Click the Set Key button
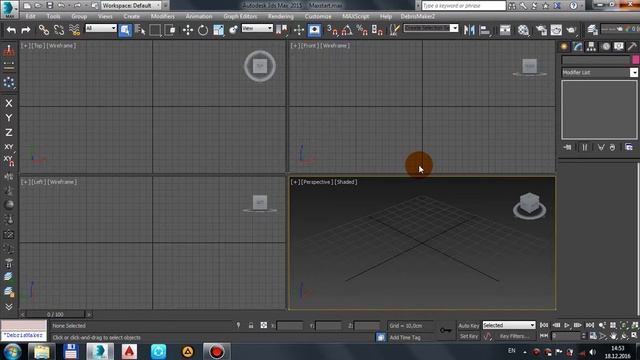The width and height of the screenshot is (640, 360). point(469,336)
